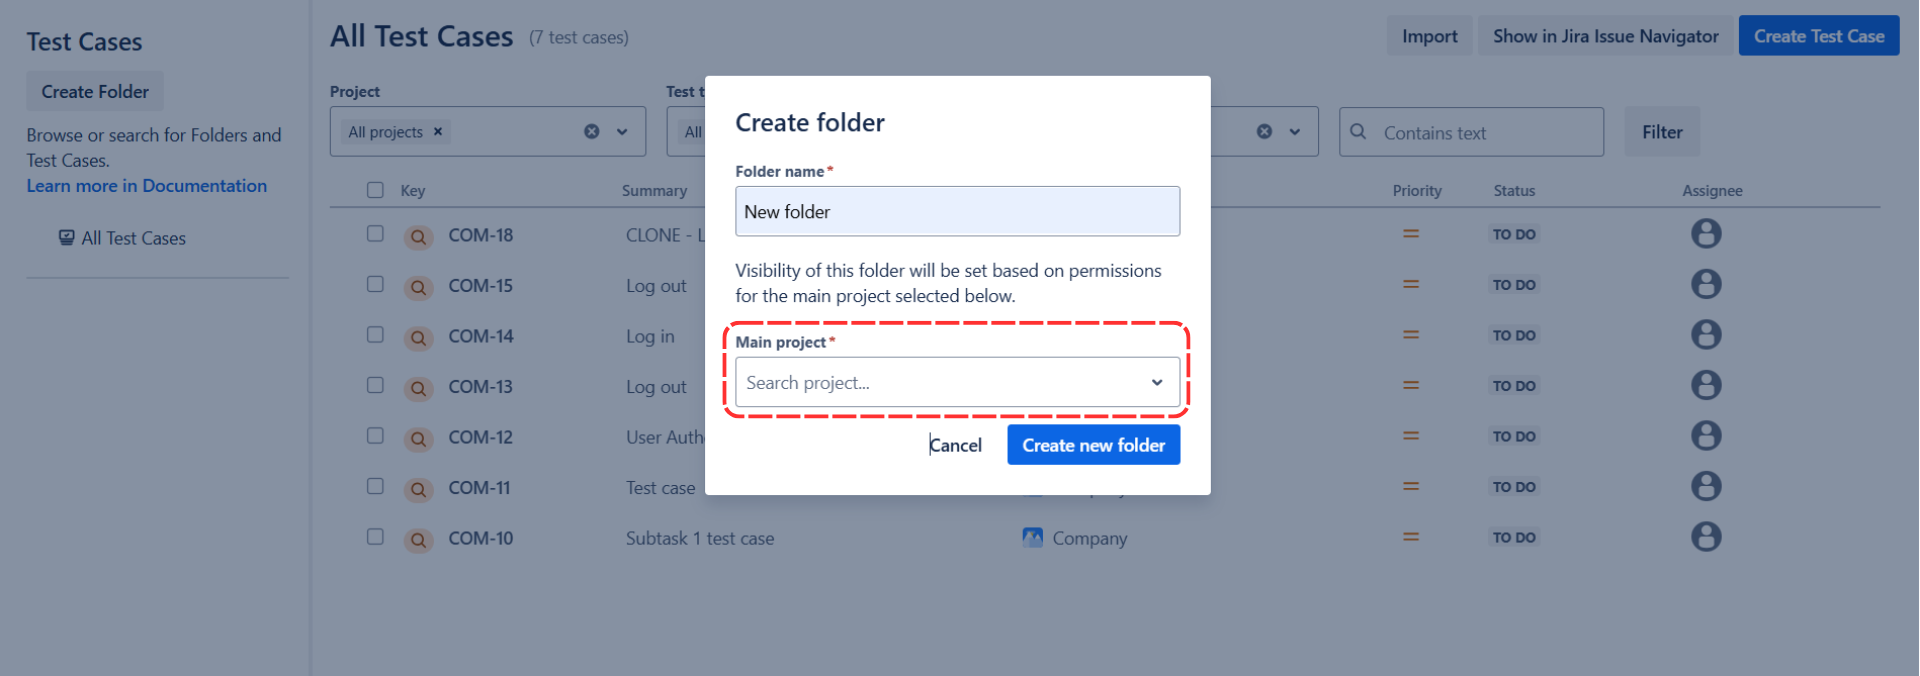Image resolution: width=1920 pixels, height=676 pixels.
Task: Click the Create new folder button
Action: click(1093, 445)
